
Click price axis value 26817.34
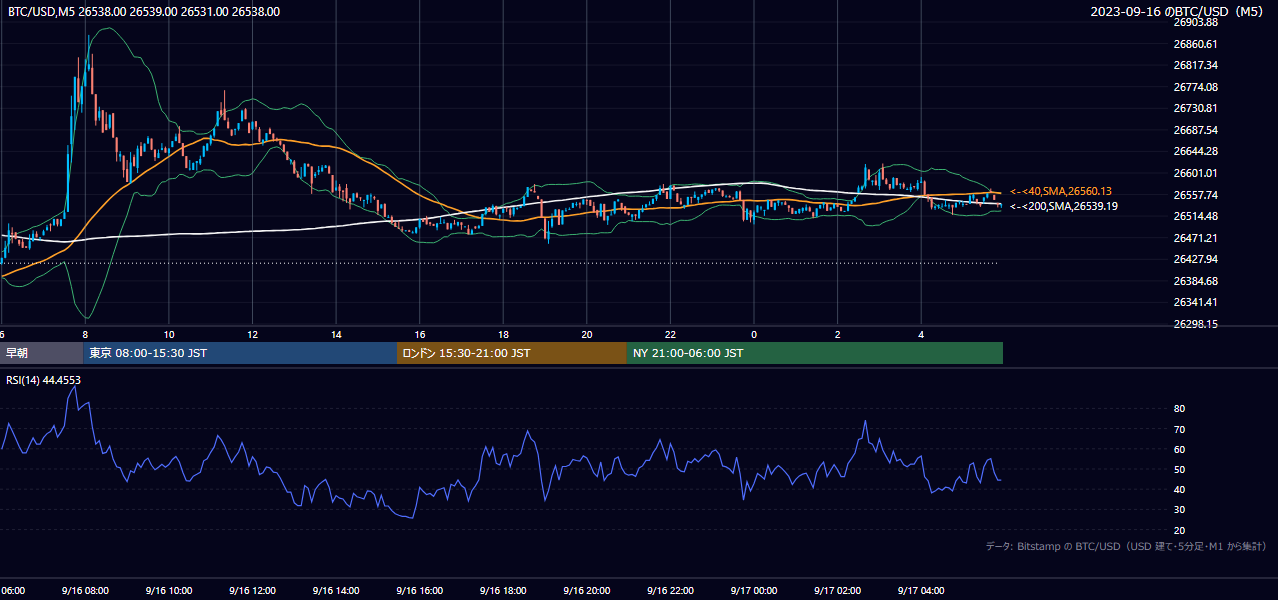coord(1195,65)
